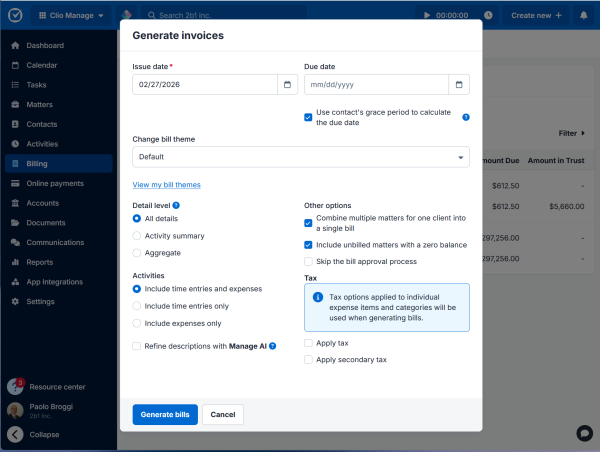Click the Cancel button

pos(223,414)
